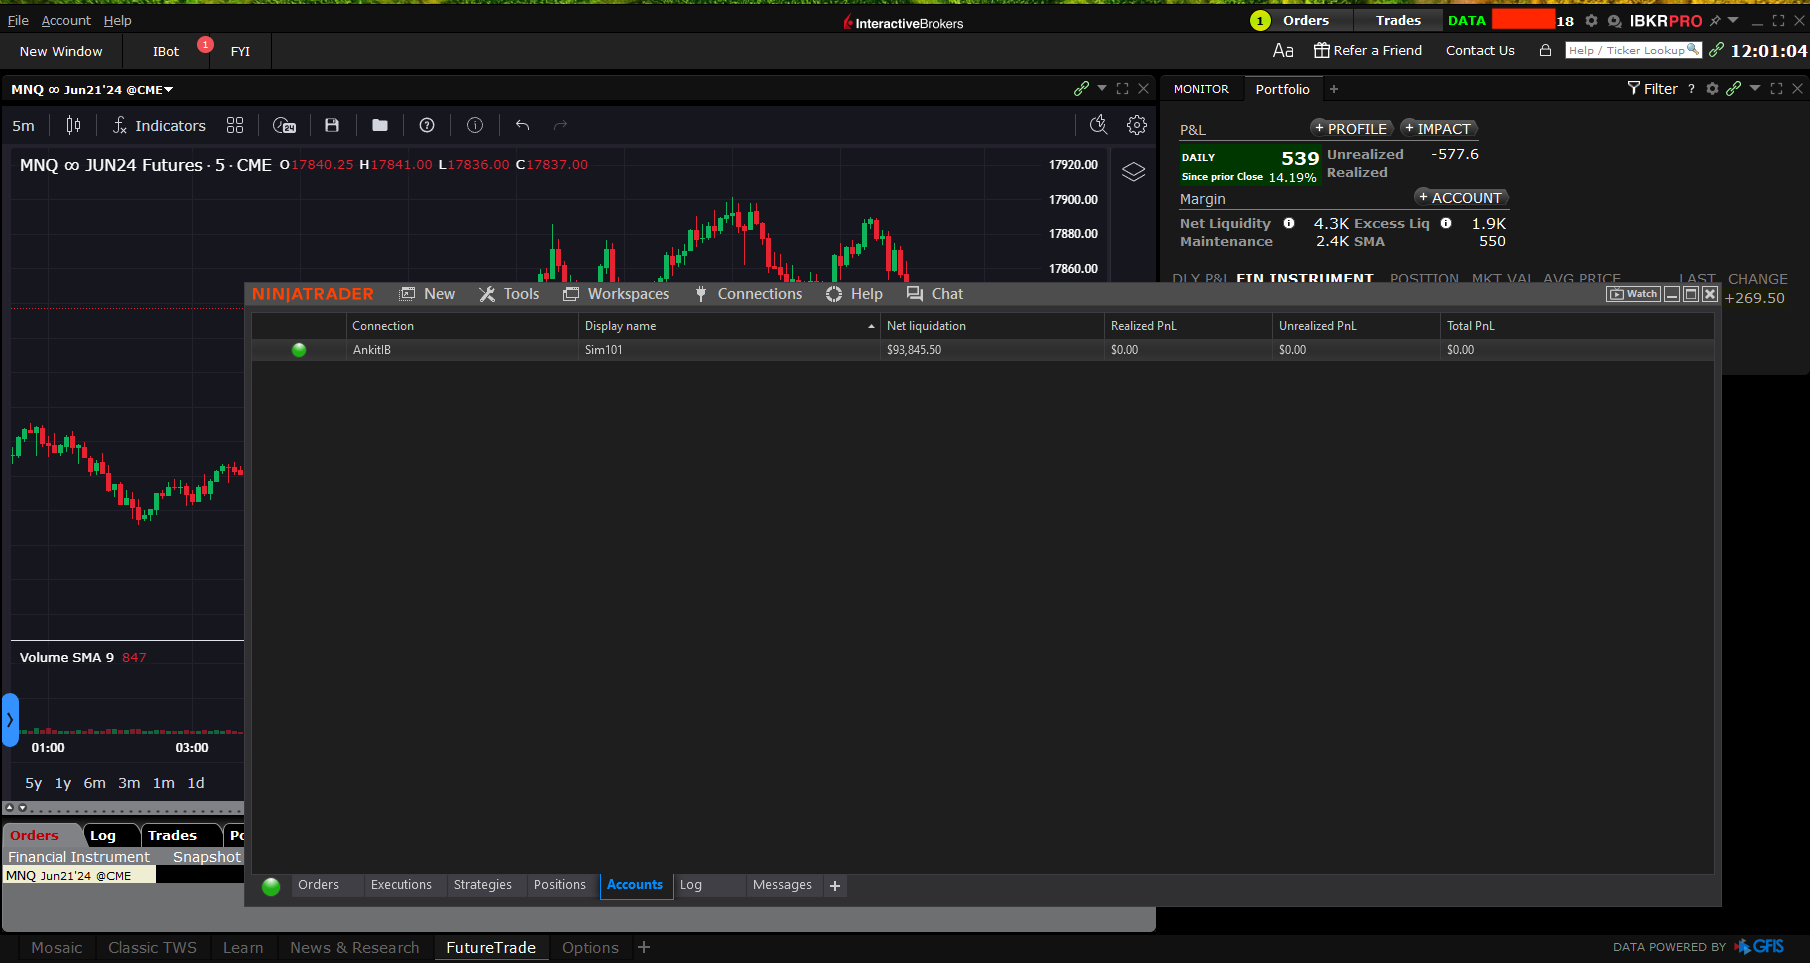Expand the IMPACT section in P&L
The height and width of the screenshot is (963, 1810).
1439,129
